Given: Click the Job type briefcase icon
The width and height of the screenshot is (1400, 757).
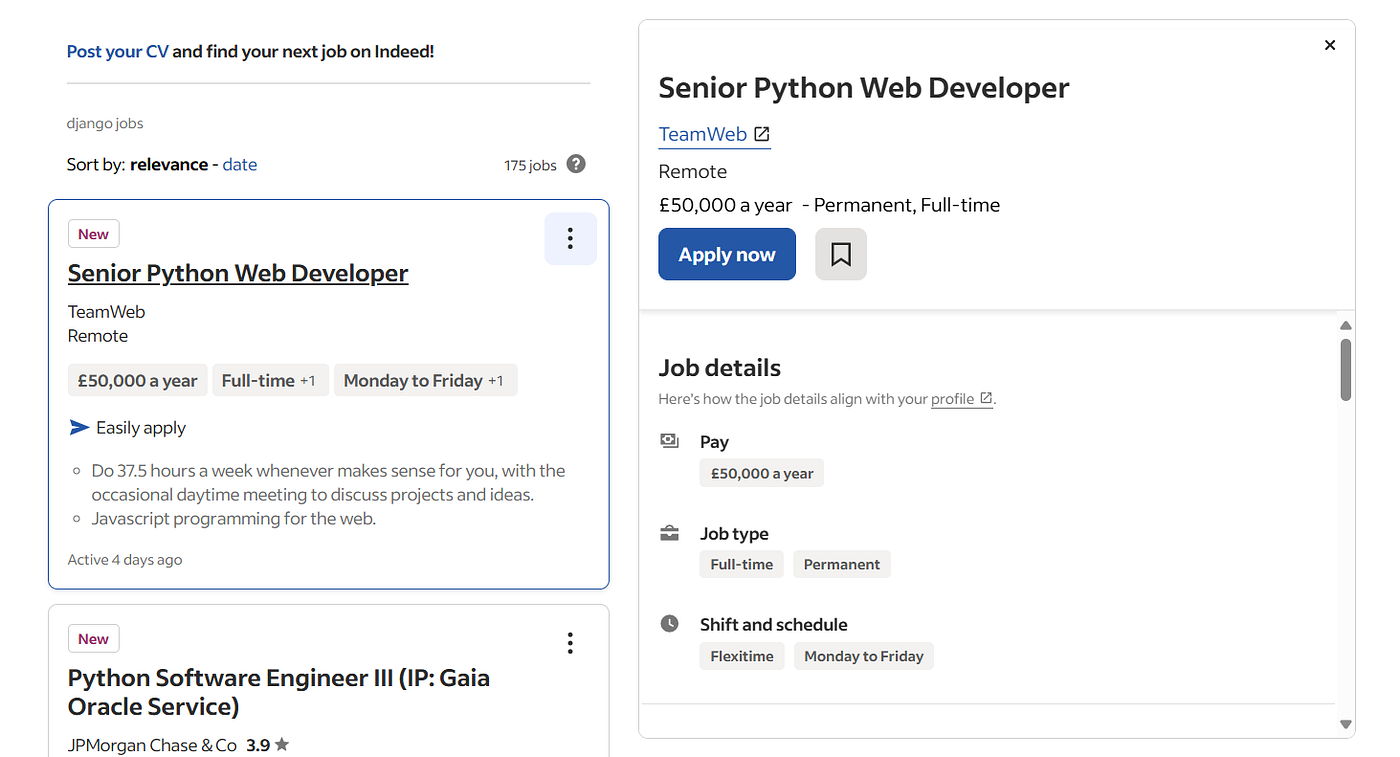Looking at the screenshot, I should [670, 533].
